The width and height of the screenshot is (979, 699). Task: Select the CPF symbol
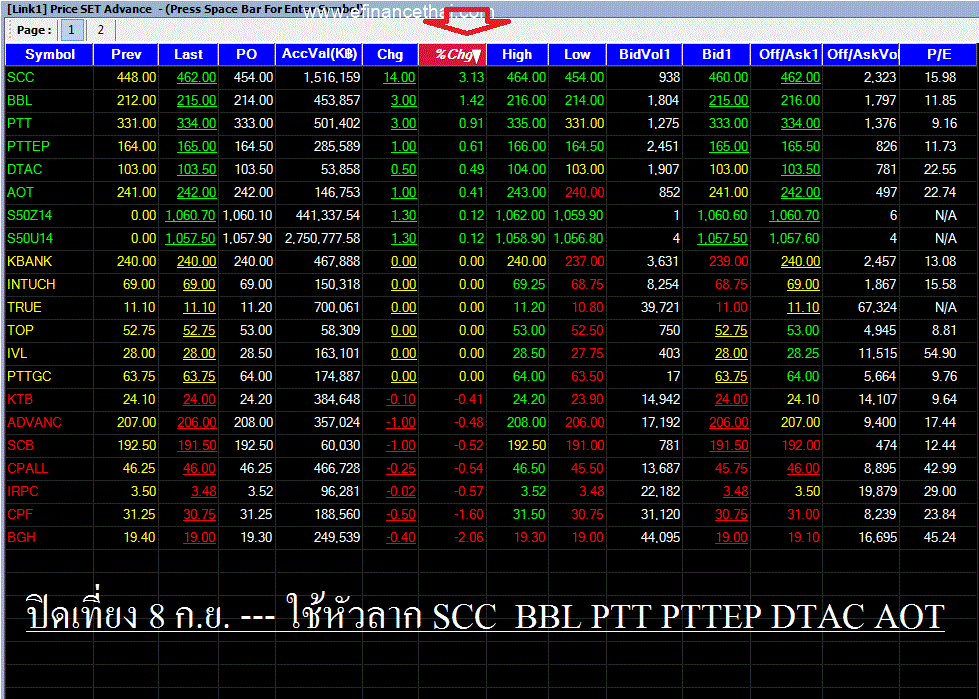[20, 515]
